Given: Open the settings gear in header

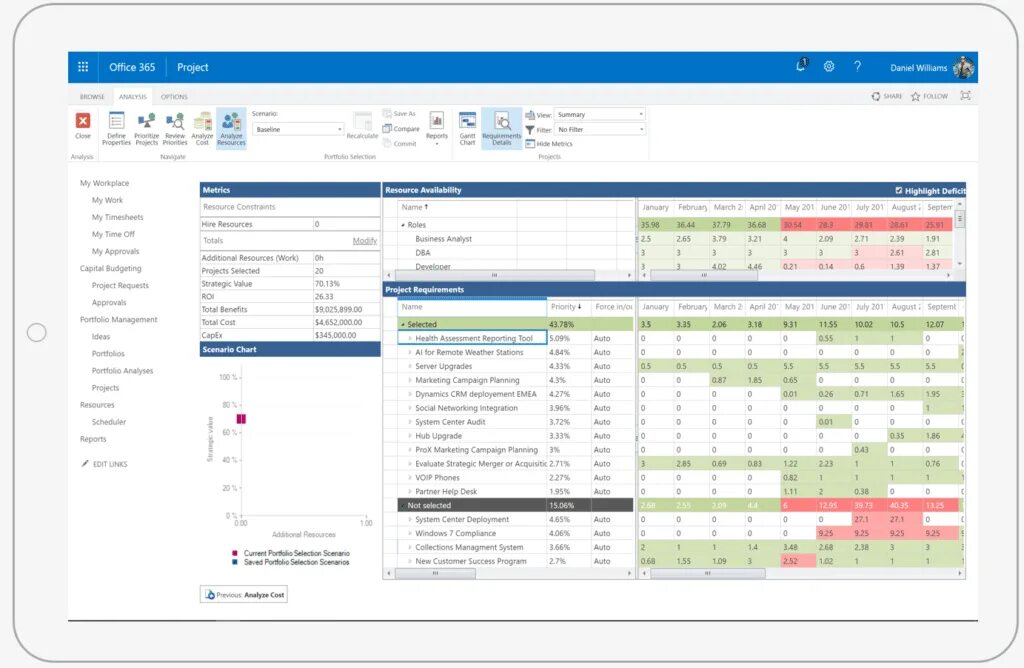Looking at the screenshot, I should [829, 67].
